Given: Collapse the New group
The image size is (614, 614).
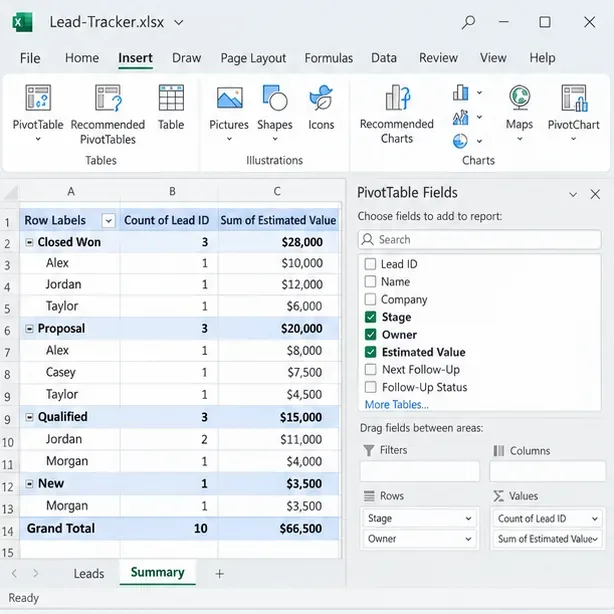Looking at the screenshot, I should (29, 484).
